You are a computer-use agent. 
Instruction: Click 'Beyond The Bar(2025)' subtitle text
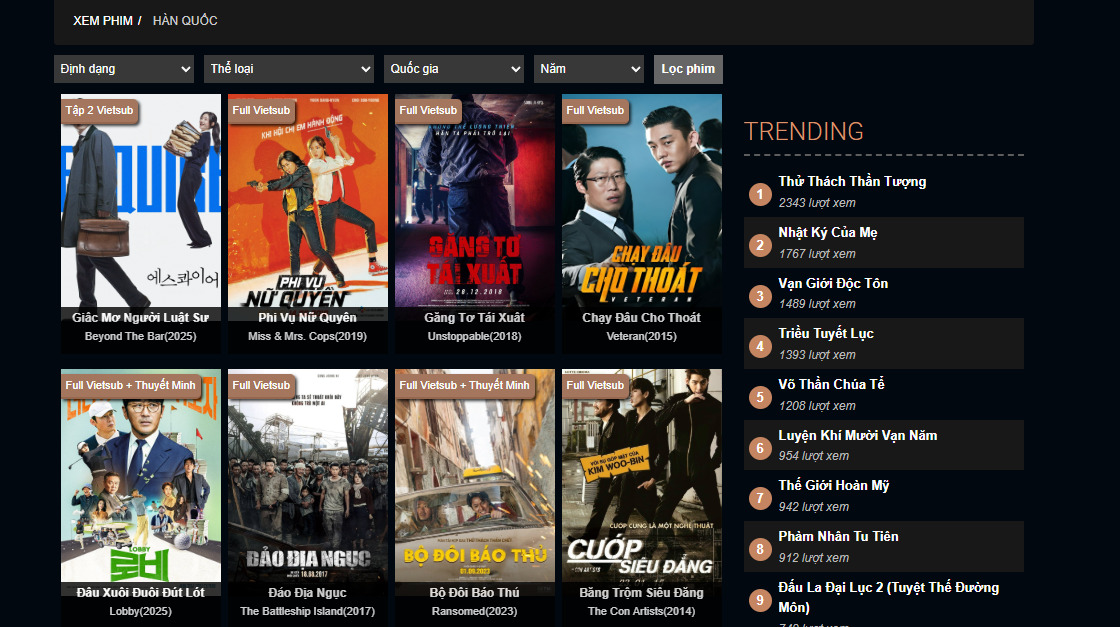[141, 336]
